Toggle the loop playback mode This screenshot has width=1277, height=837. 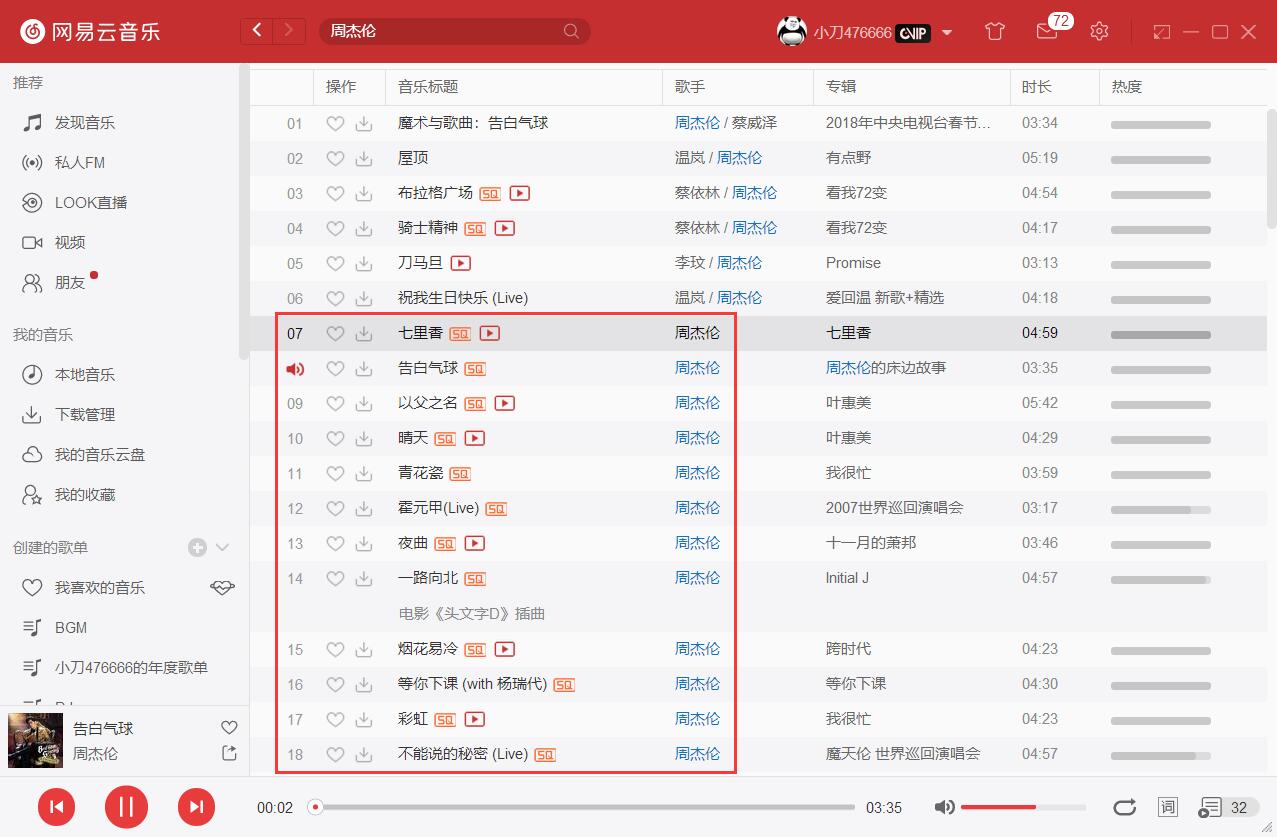[x=1124, y=807]
